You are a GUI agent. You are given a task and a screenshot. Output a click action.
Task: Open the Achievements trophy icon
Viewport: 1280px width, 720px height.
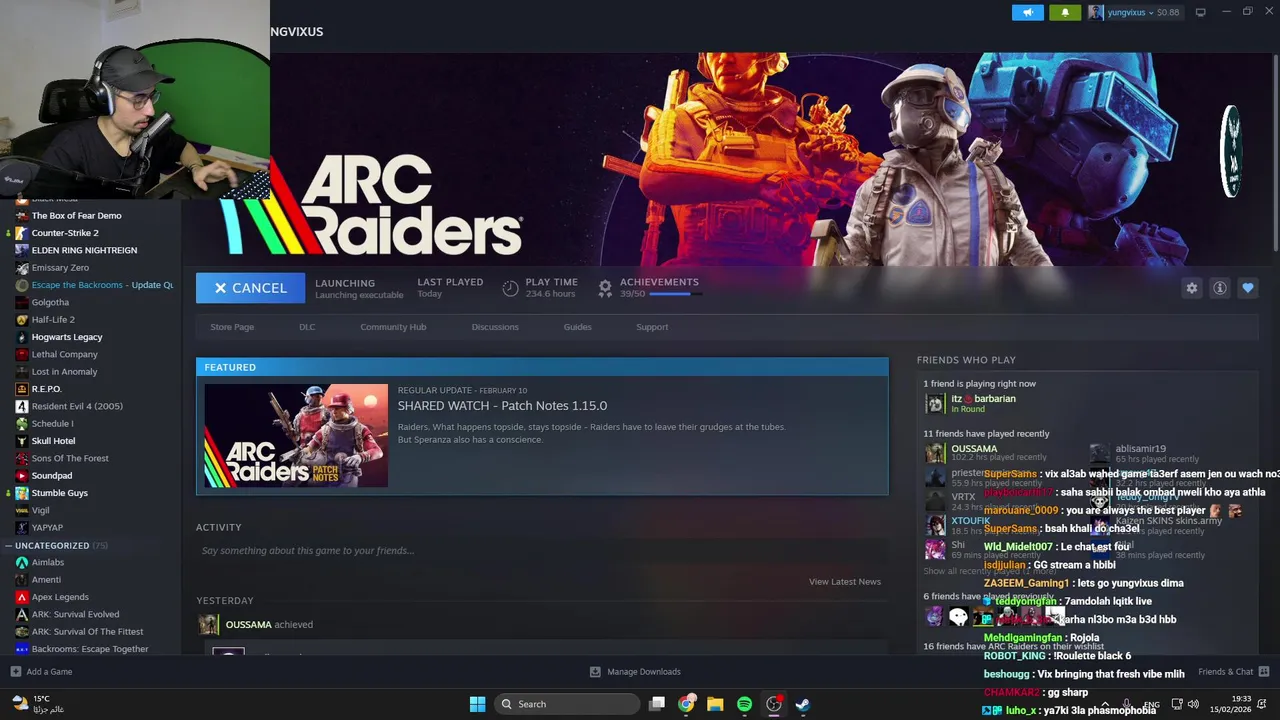click(605, 288)
